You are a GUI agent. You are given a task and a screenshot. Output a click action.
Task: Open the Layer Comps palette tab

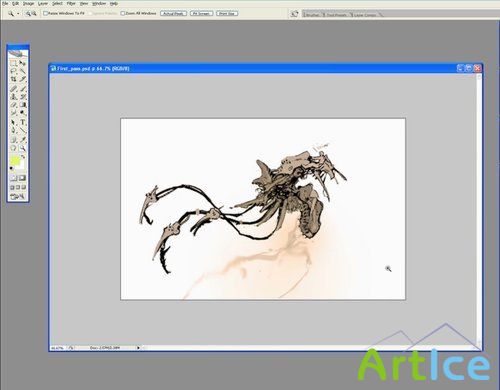coord(365,15)
